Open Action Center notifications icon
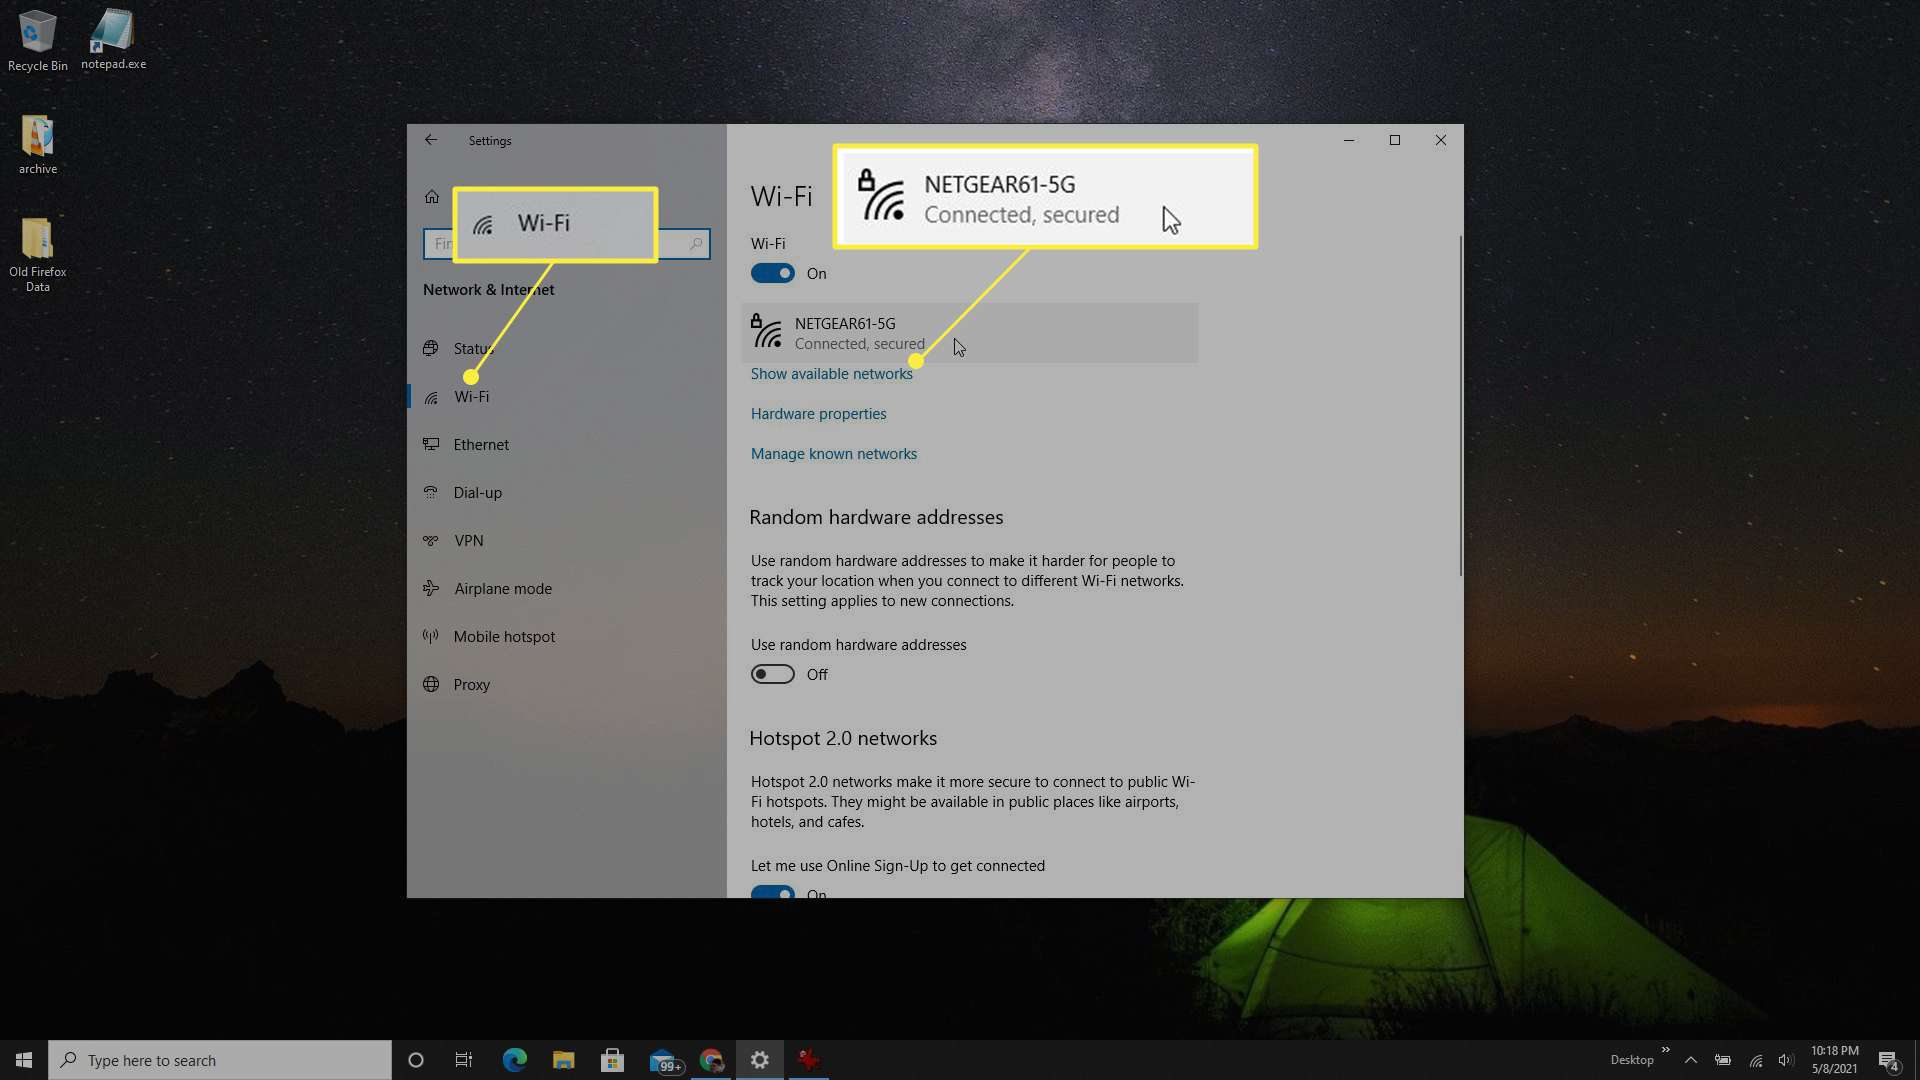 (x=1889, y=1060)
